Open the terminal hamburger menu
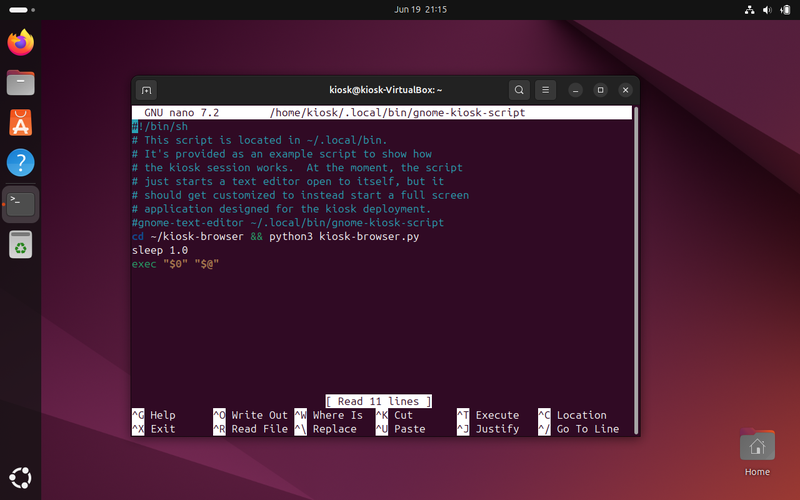The image size is (800, 500). (x=545, y=89)
